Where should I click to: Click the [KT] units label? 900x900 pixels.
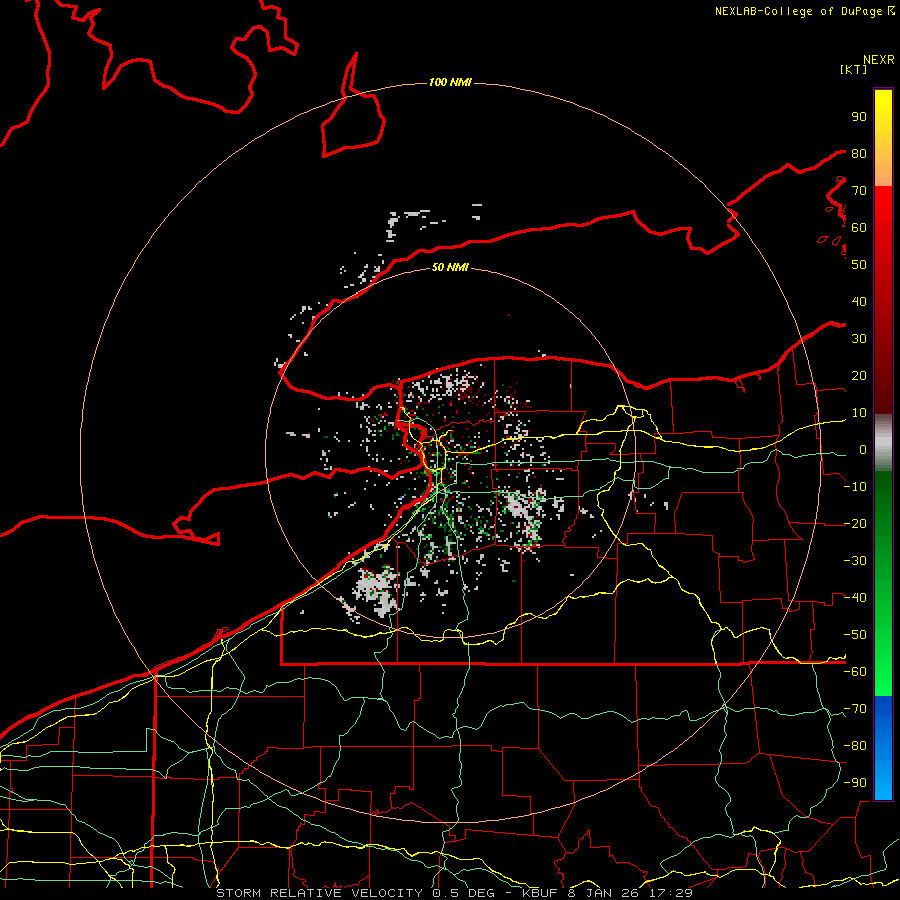[853, 69]
